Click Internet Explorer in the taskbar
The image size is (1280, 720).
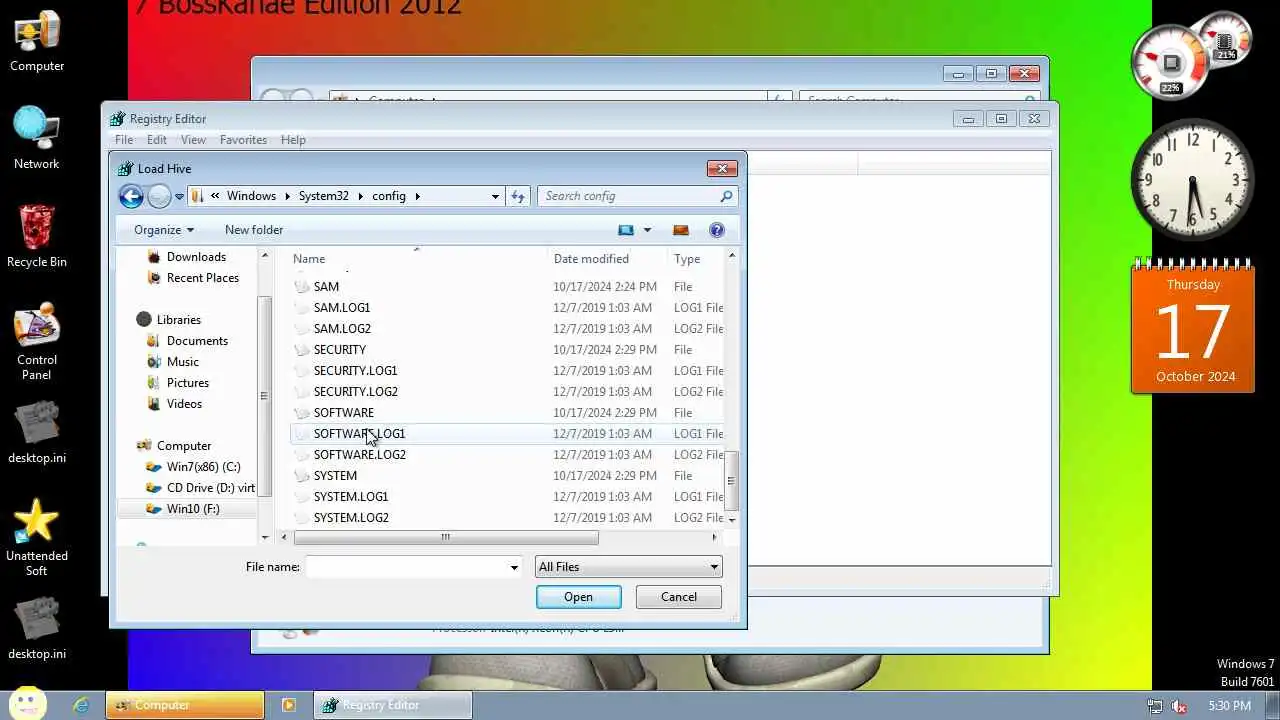pos(81,705)
